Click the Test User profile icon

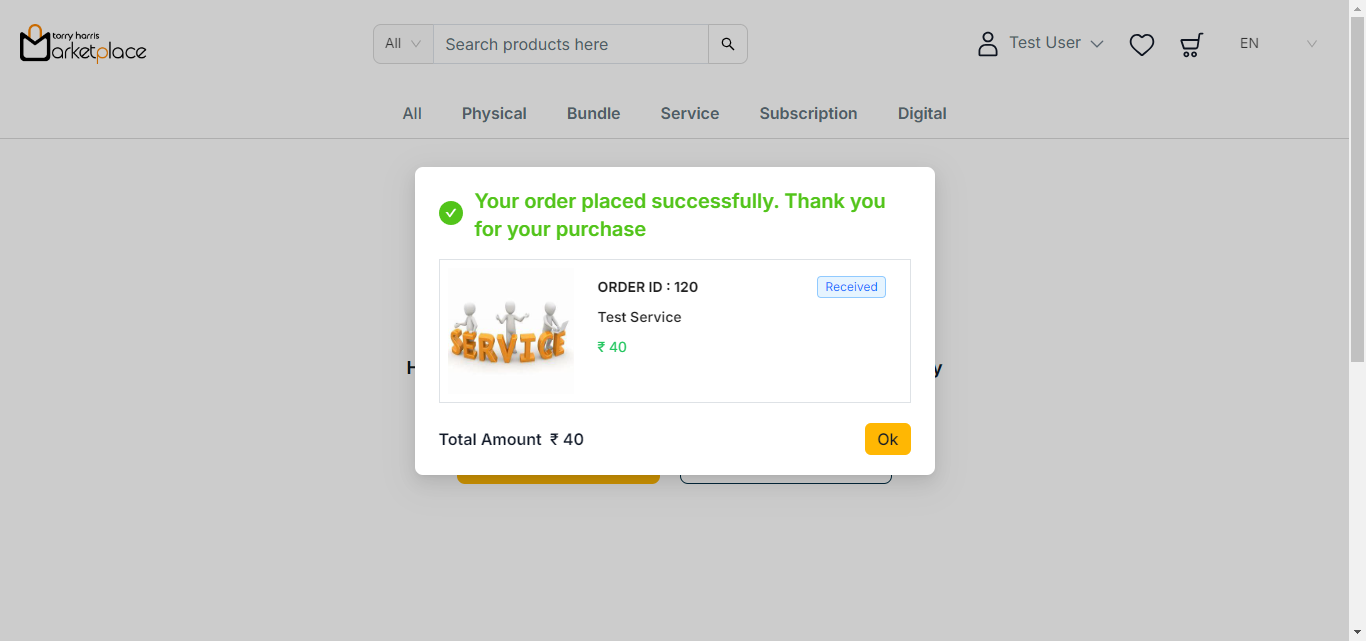pos(988,44)
